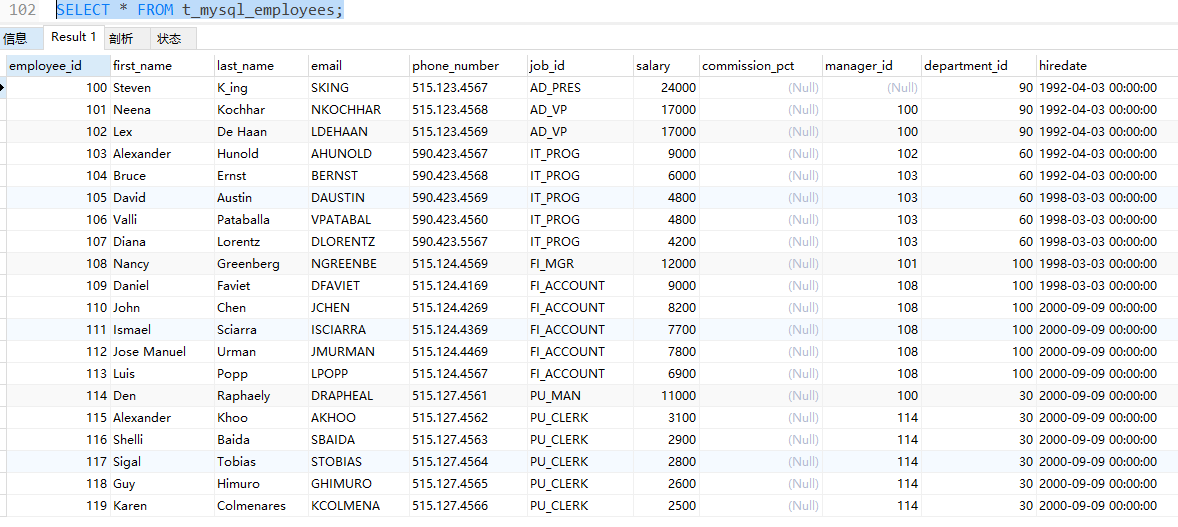This screenshot has height=527, width=1178.
Task: Click the FI_MGR job cell
Action: pos(580,264)
